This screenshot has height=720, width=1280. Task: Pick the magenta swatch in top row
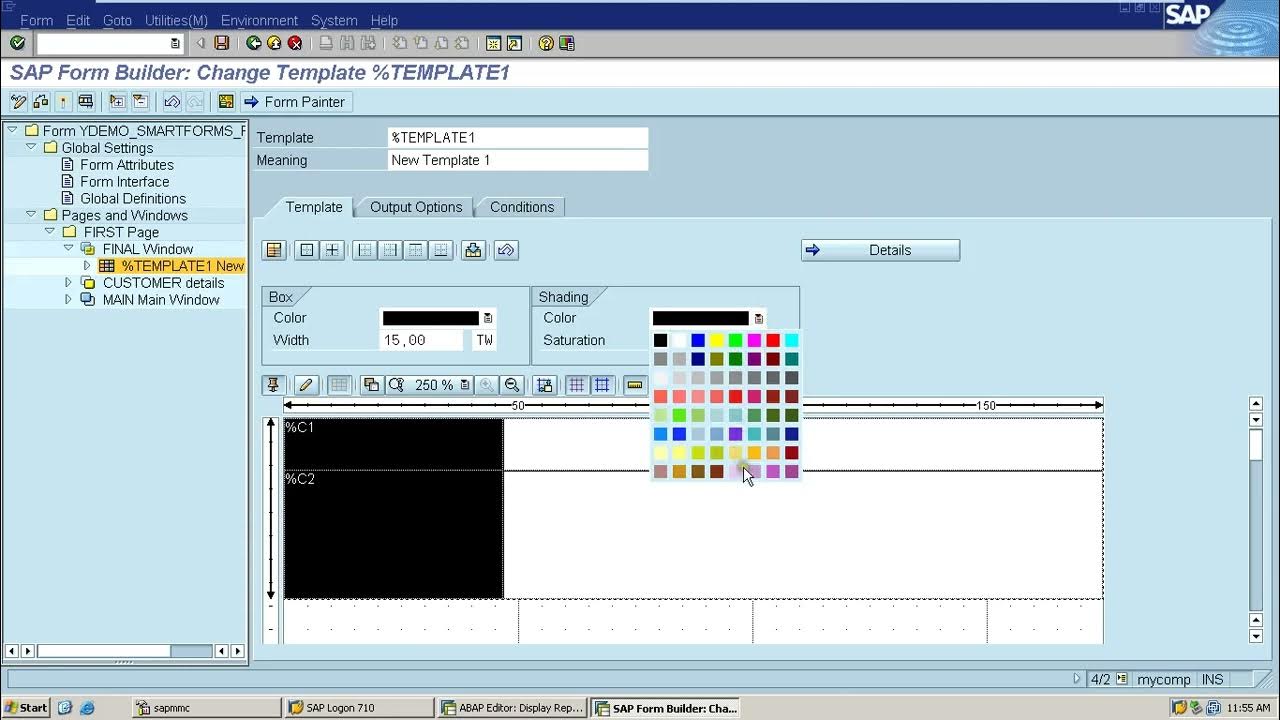tap(754, 341)
